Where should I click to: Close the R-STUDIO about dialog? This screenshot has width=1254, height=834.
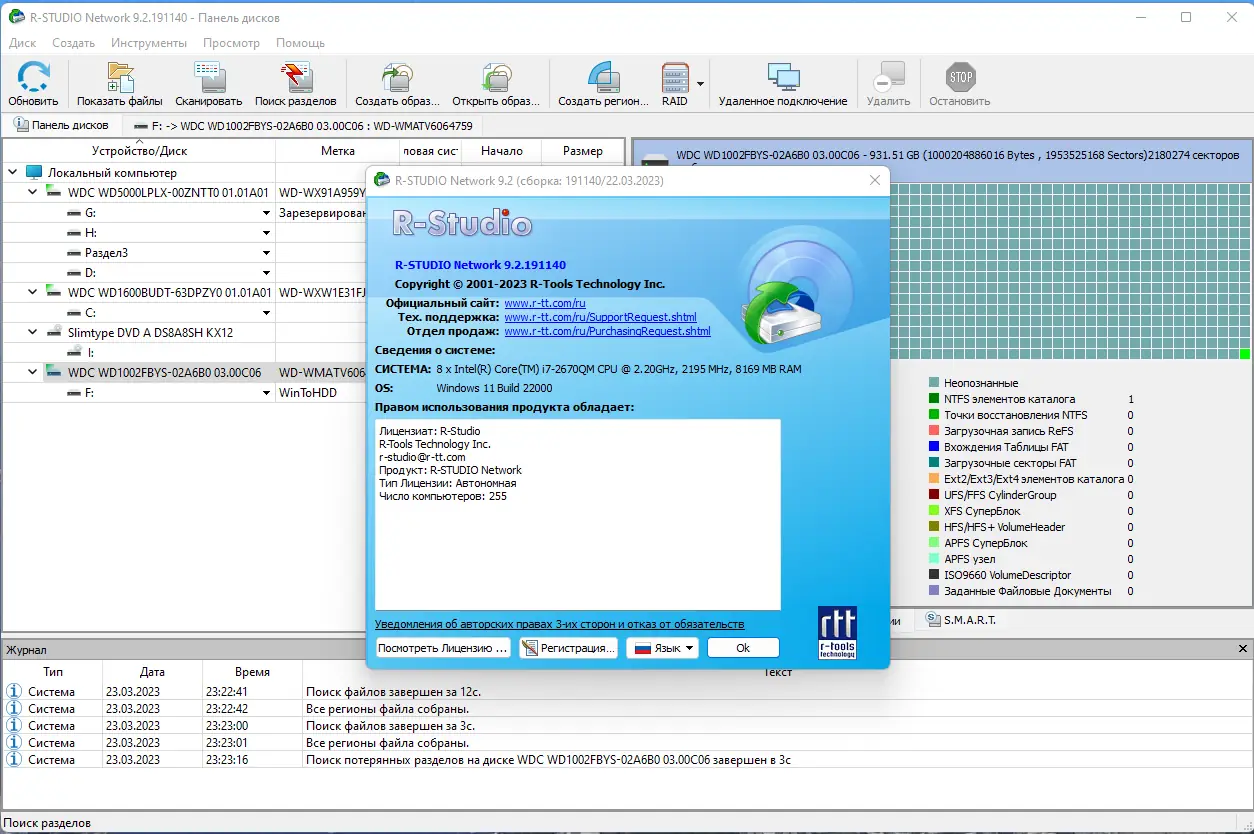[875, 180]
